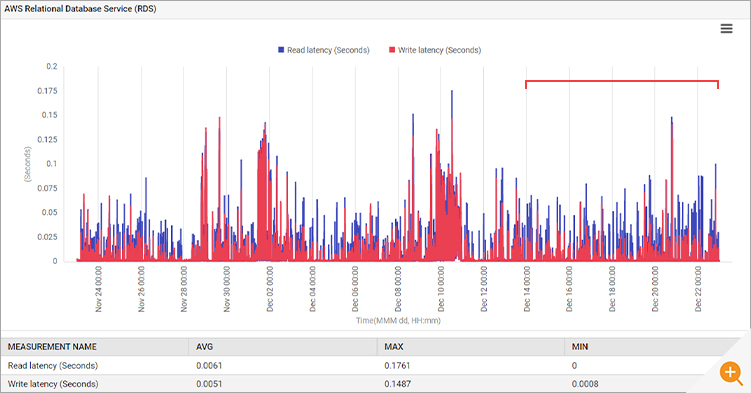This screenshot has height=393, width=751.
Task: Click the Dec 10 00:00 axis label
Action: coord(441,289)
